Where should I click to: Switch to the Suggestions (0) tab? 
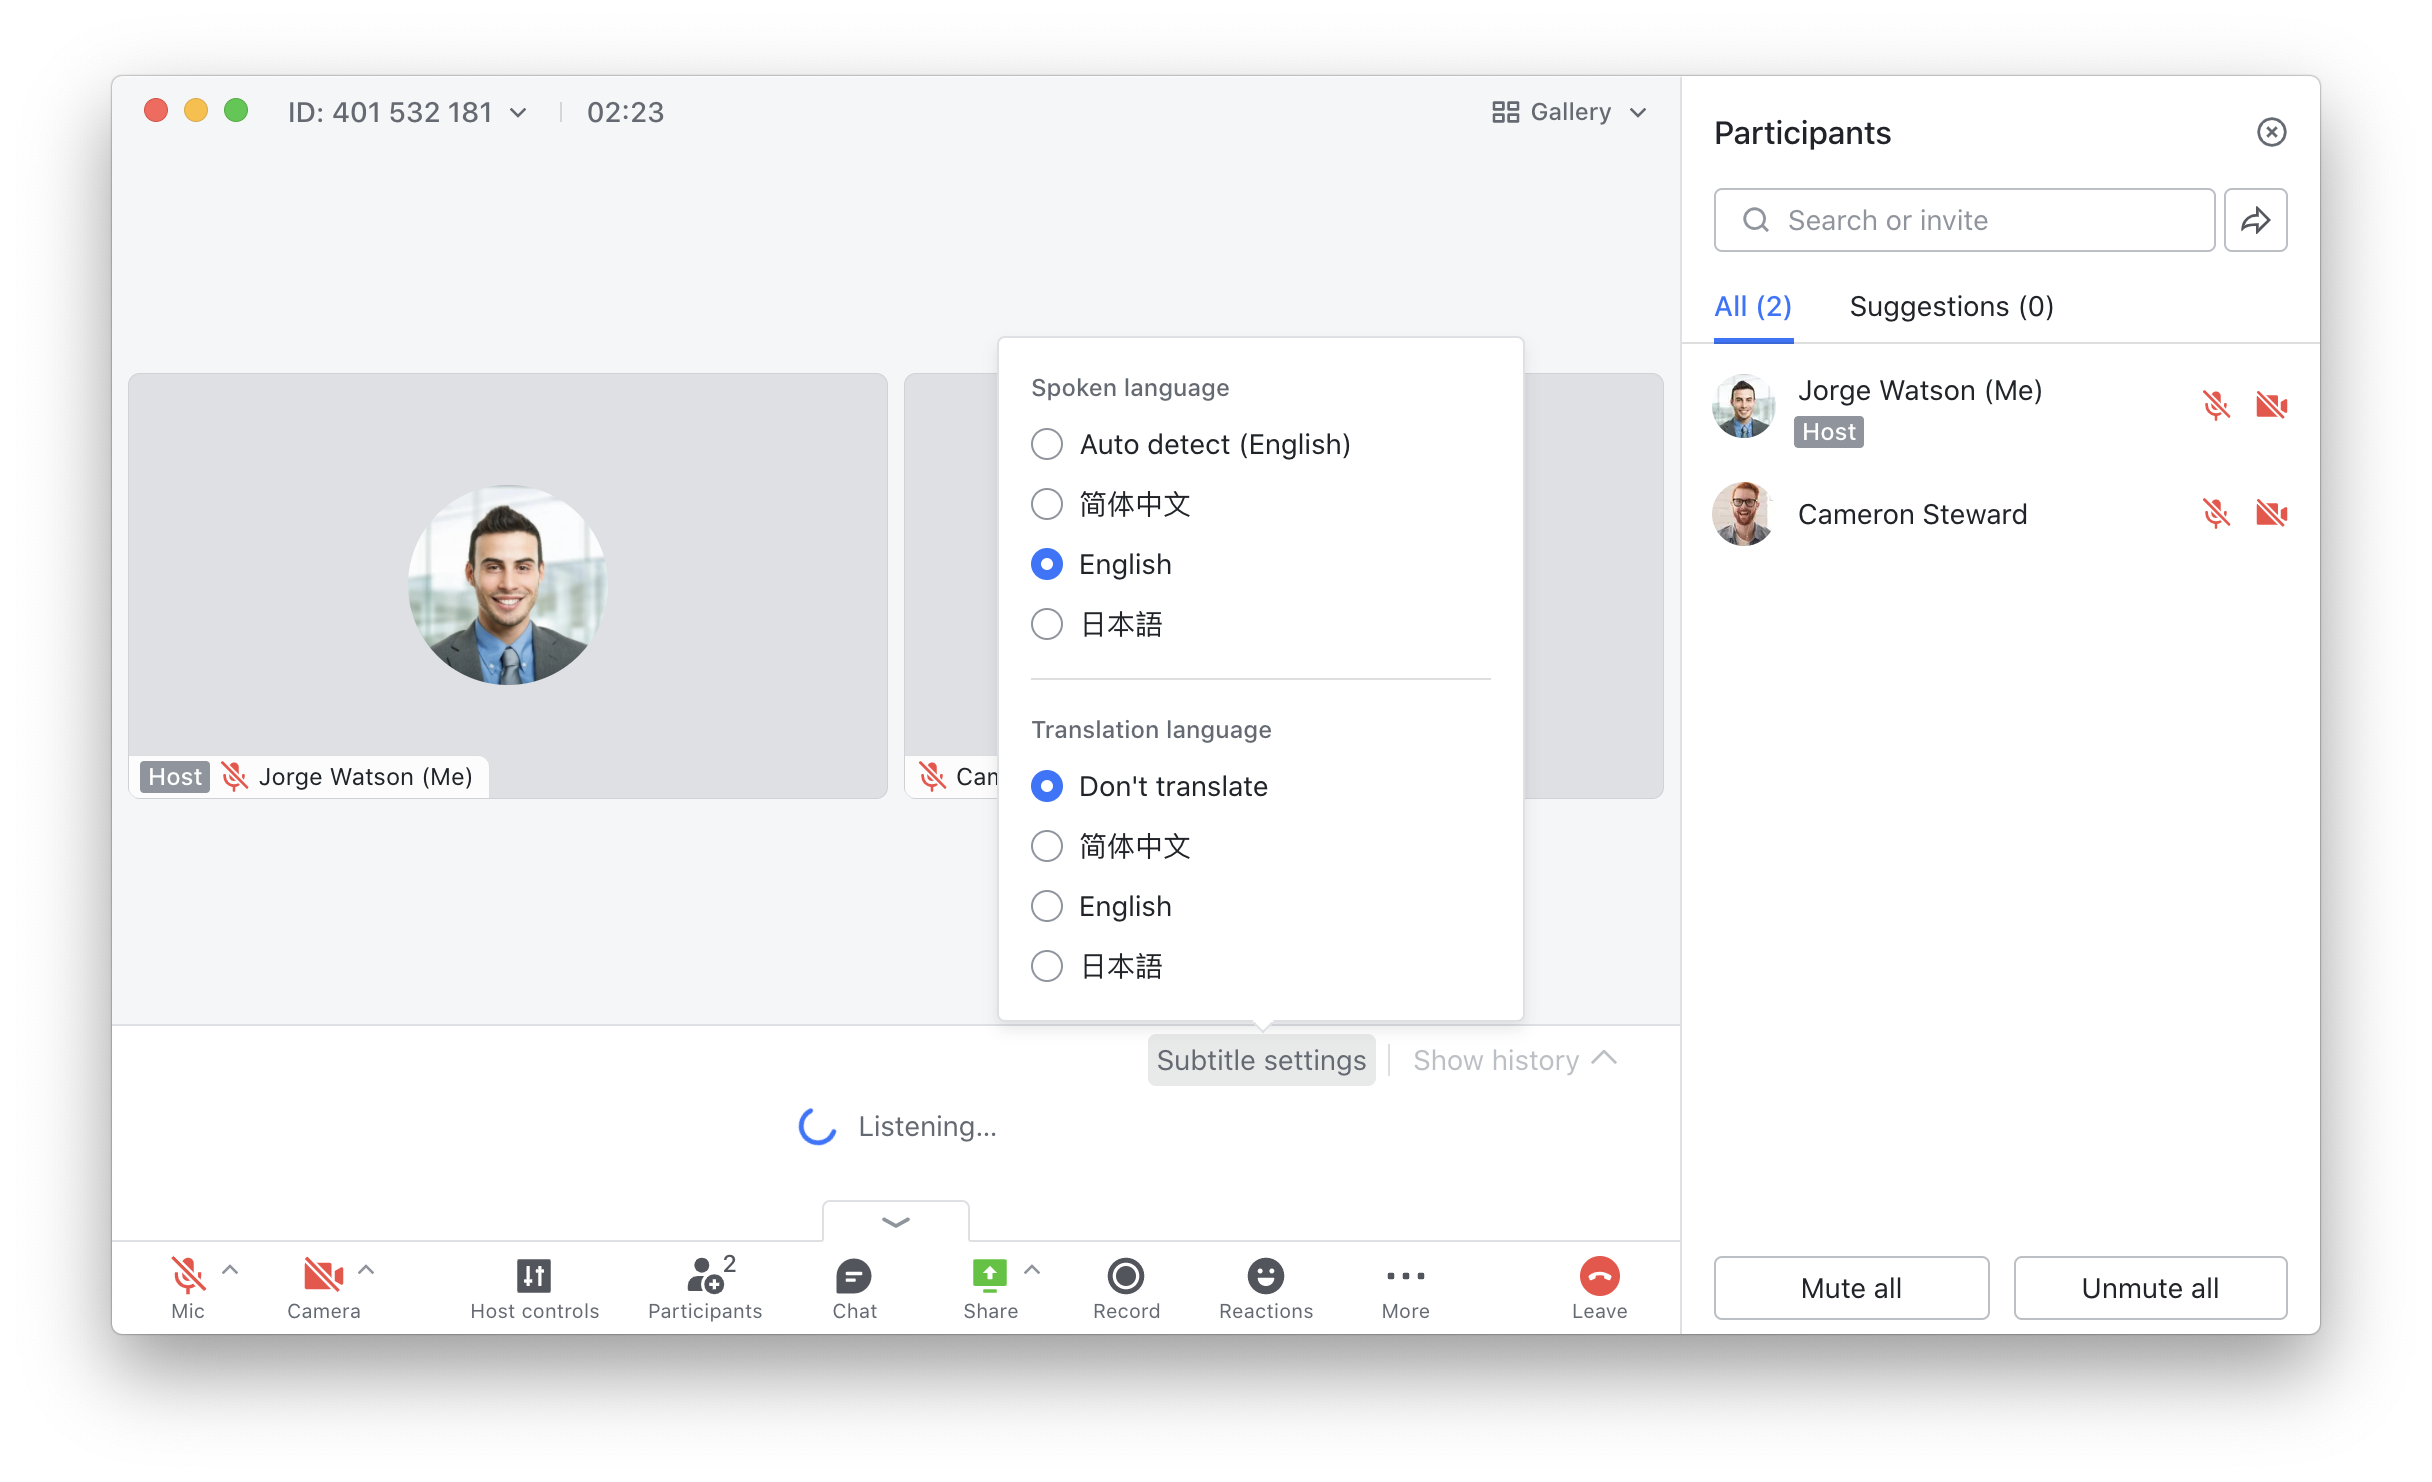coord(1951,306)
